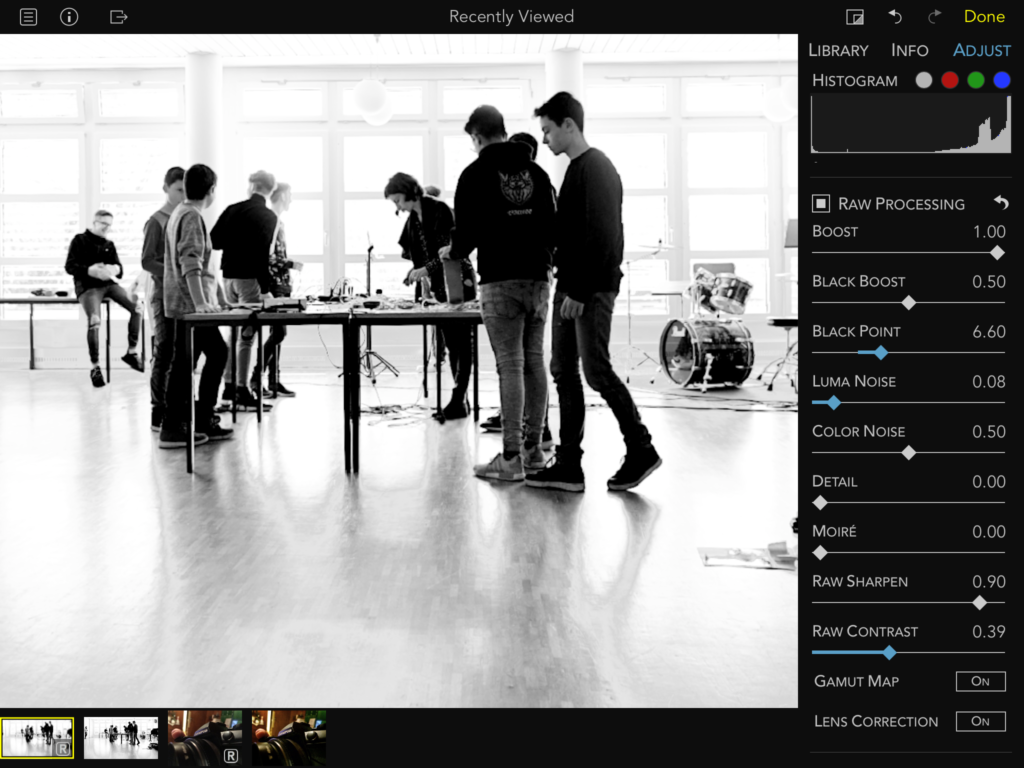Click the Boost value 1.00
The image size is (1024, 768).
pos(989,232)
